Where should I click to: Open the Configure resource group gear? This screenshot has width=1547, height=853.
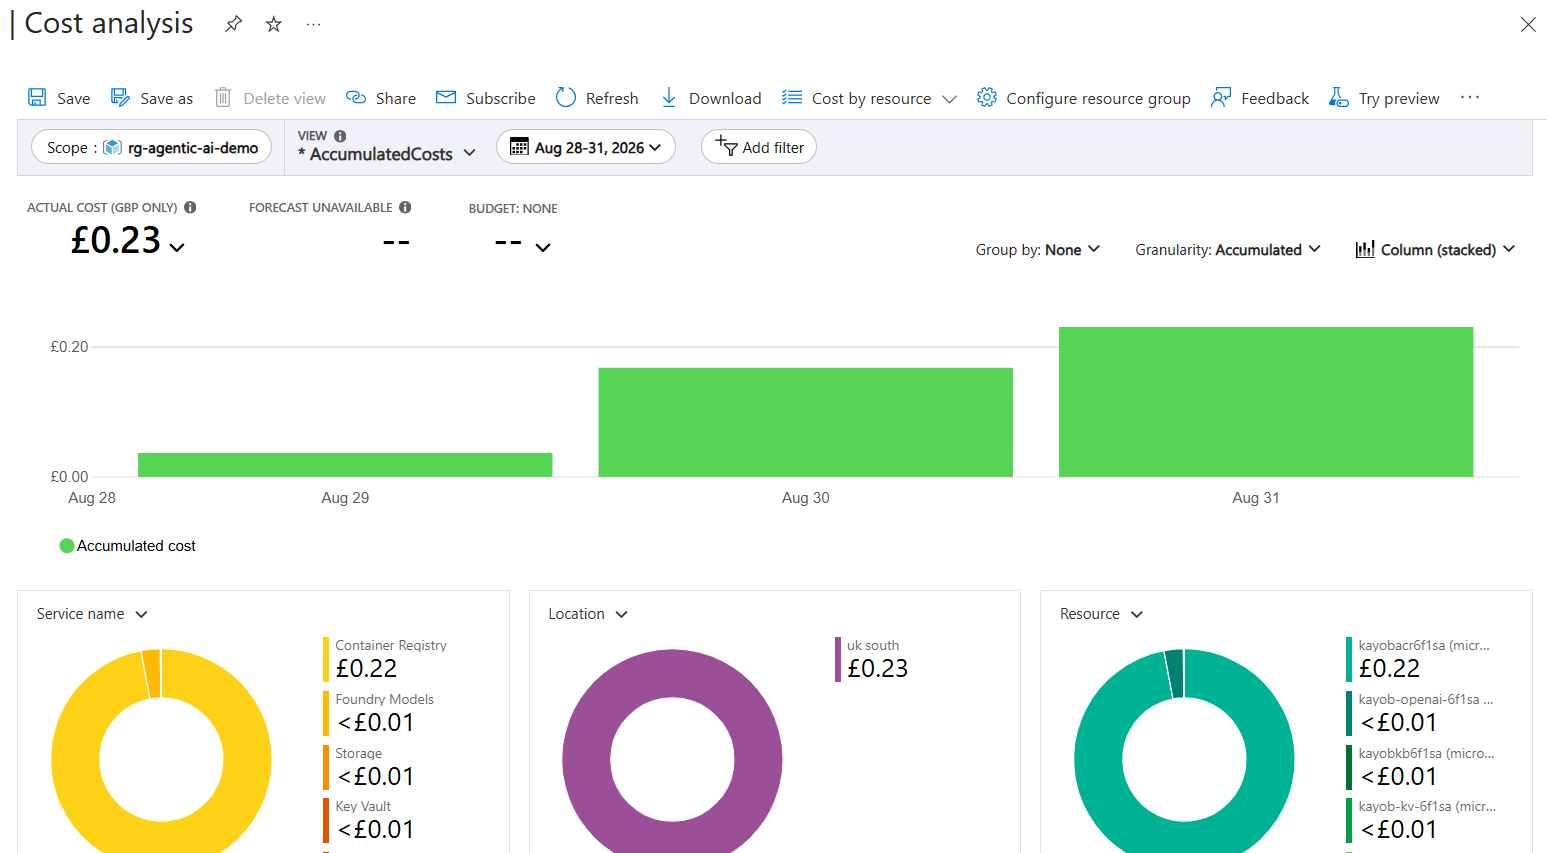987,97
